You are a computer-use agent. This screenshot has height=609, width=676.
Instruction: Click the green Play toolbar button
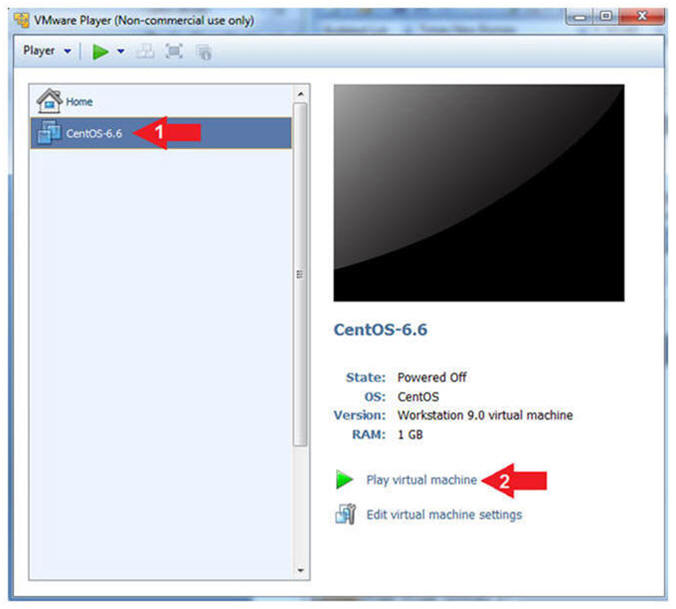coord(100,52)
